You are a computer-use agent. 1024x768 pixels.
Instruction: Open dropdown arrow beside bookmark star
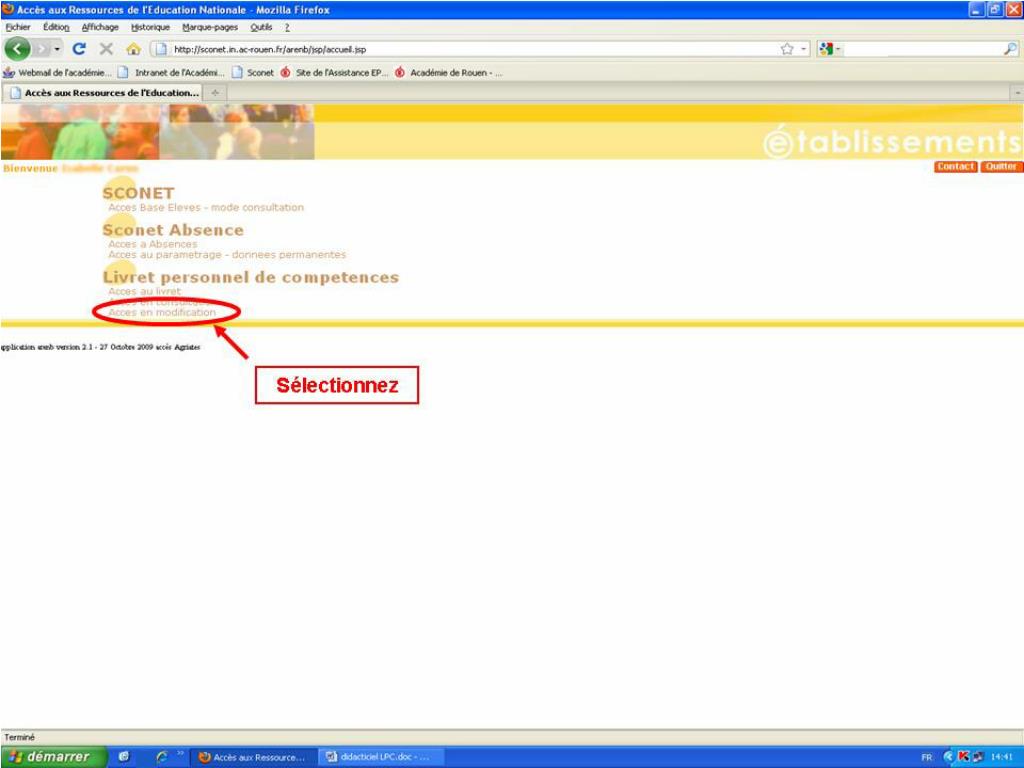coord(803,50)
